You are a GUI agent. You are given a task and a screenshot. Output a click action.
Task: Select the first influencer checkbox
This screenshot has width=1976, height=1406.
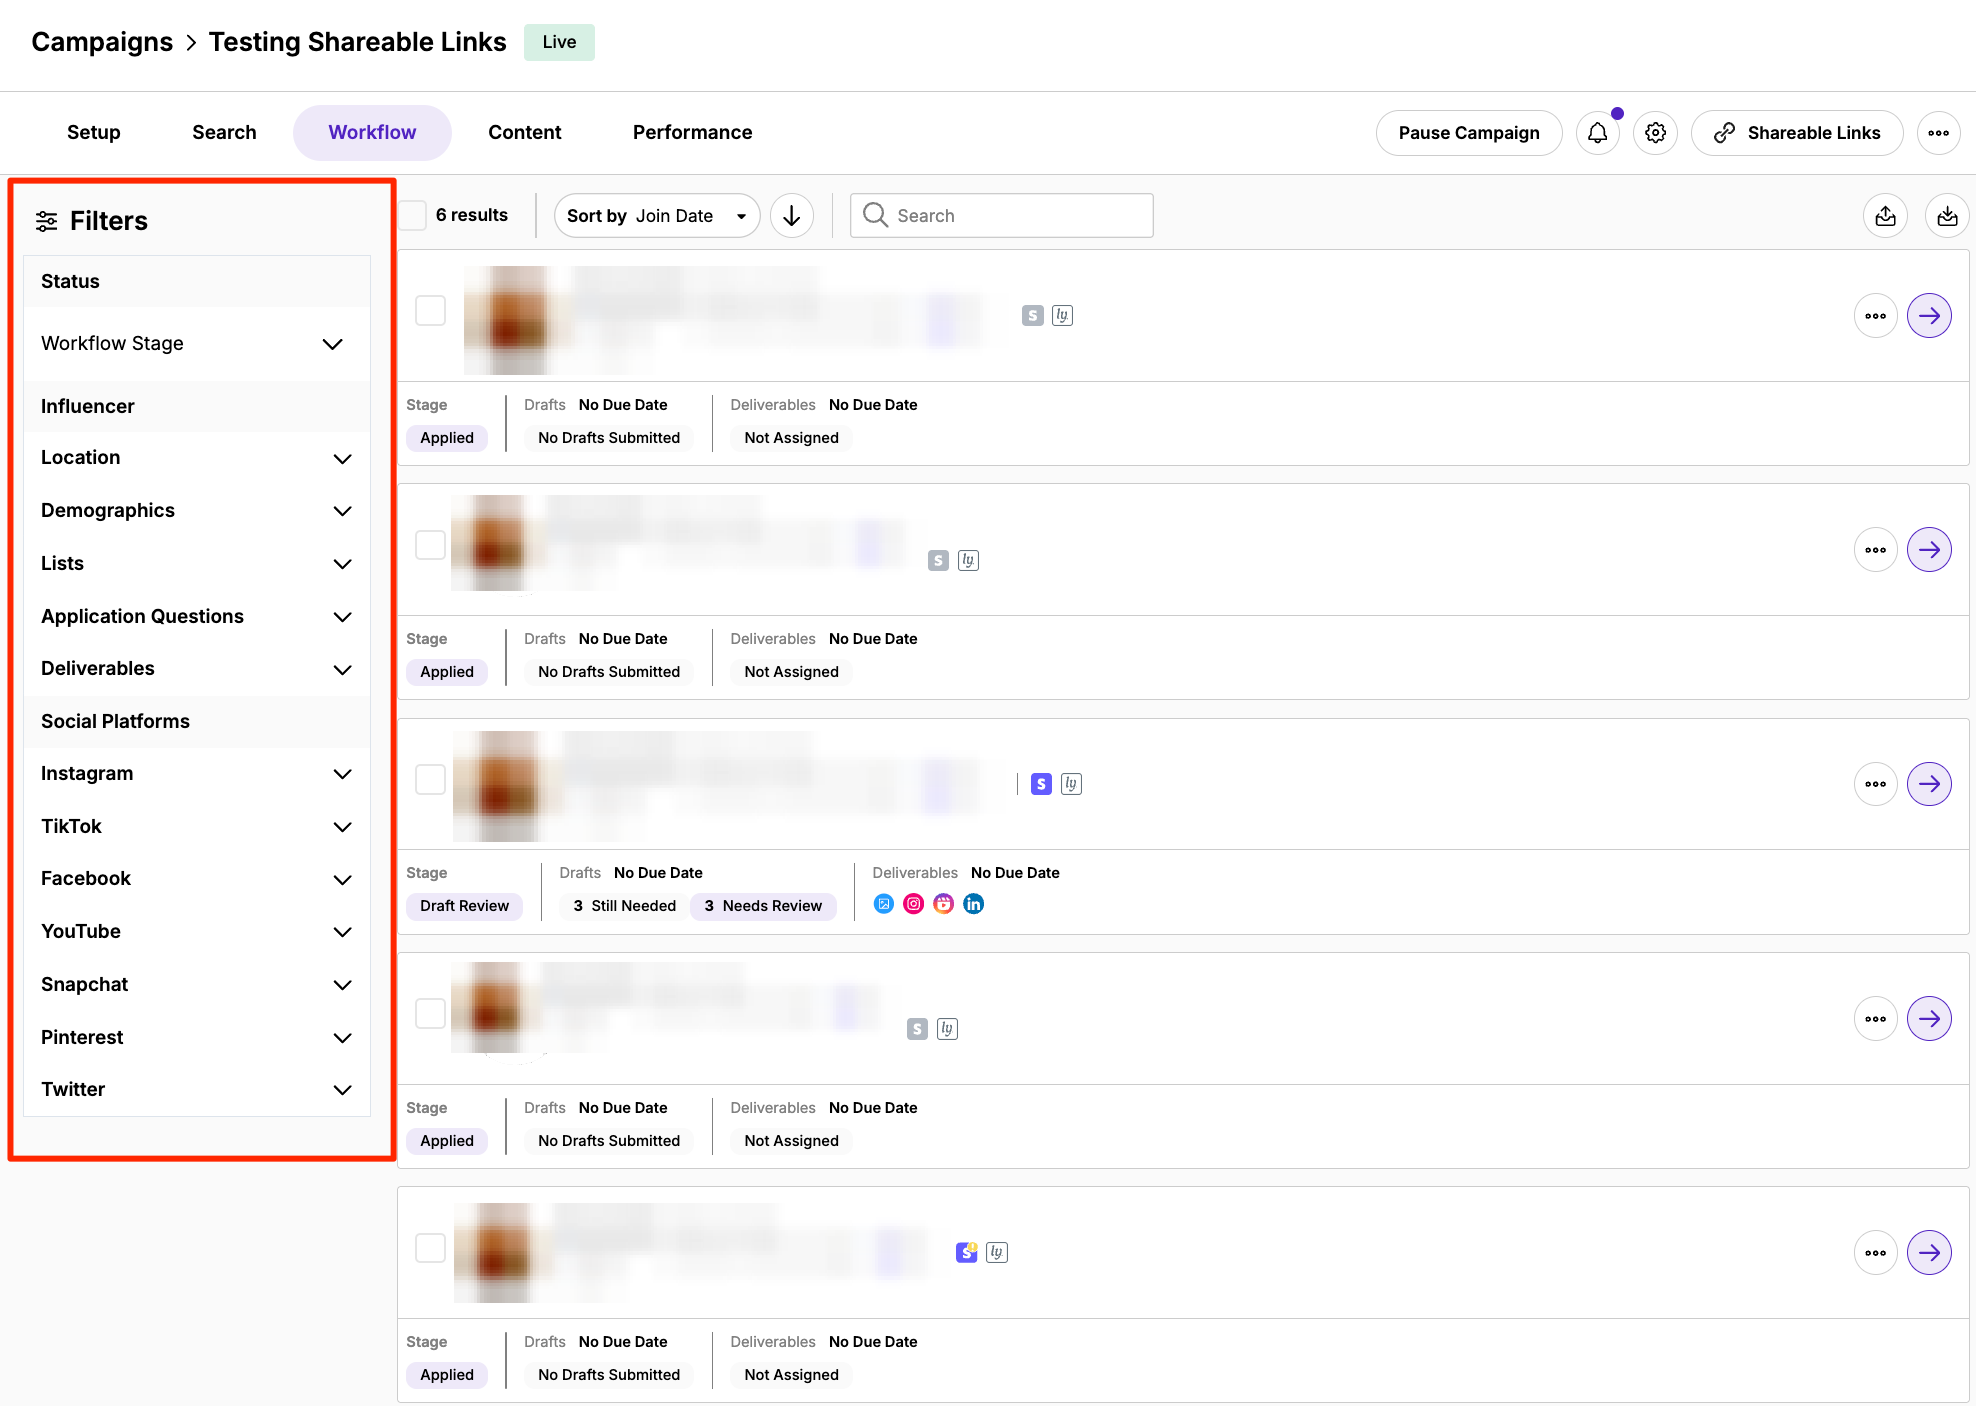(x=430, y=310)
